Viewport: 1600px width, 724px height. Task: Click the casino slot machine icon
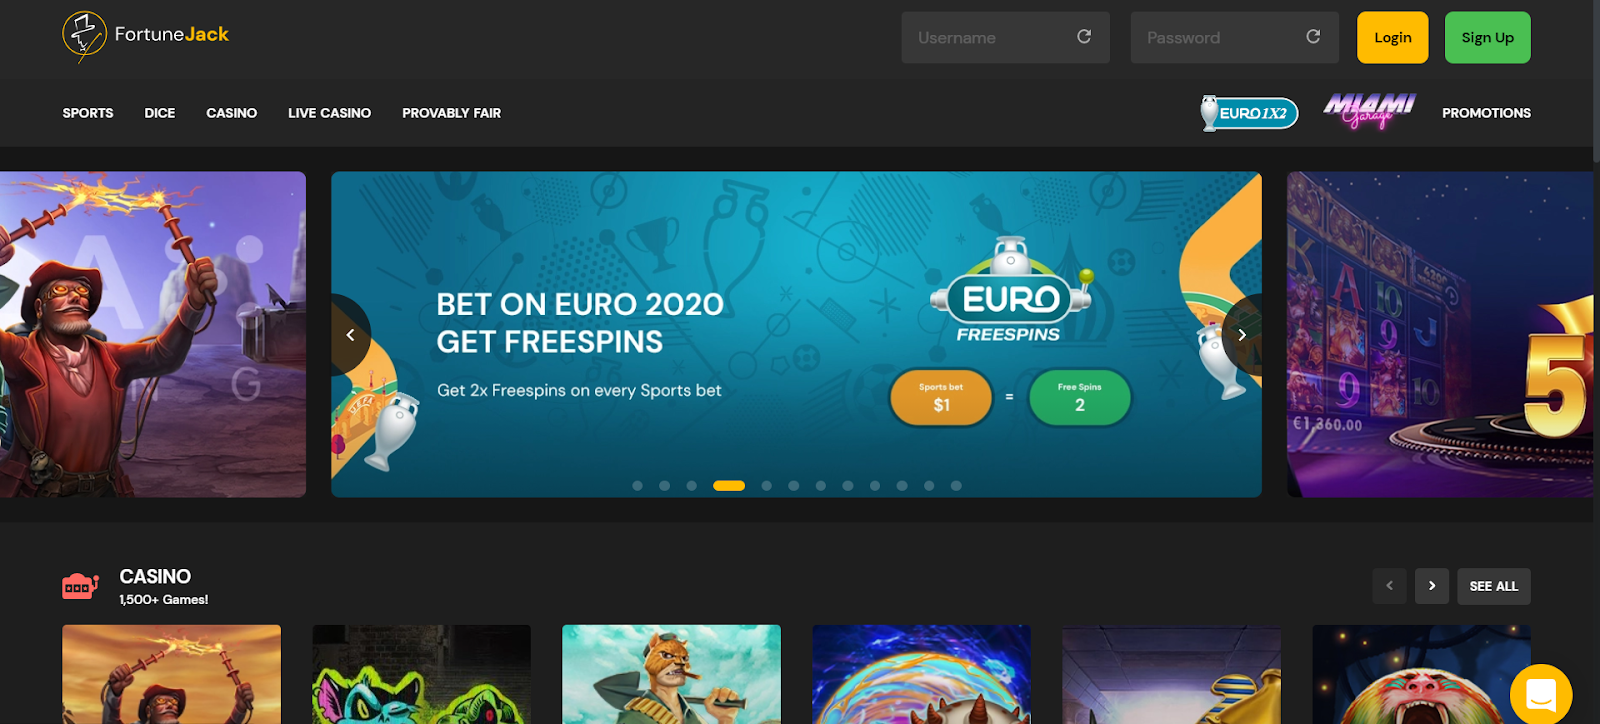[80, 586]
